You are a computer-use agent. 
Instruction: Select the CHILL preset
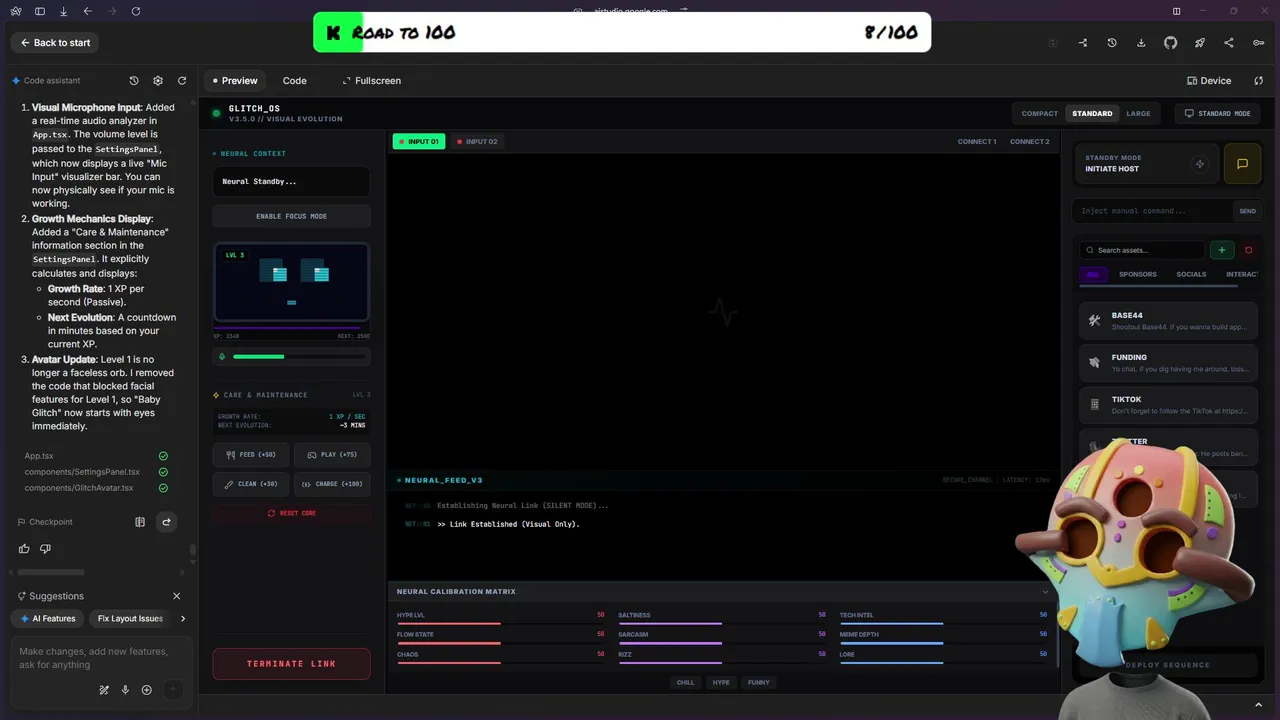[685, 683]
